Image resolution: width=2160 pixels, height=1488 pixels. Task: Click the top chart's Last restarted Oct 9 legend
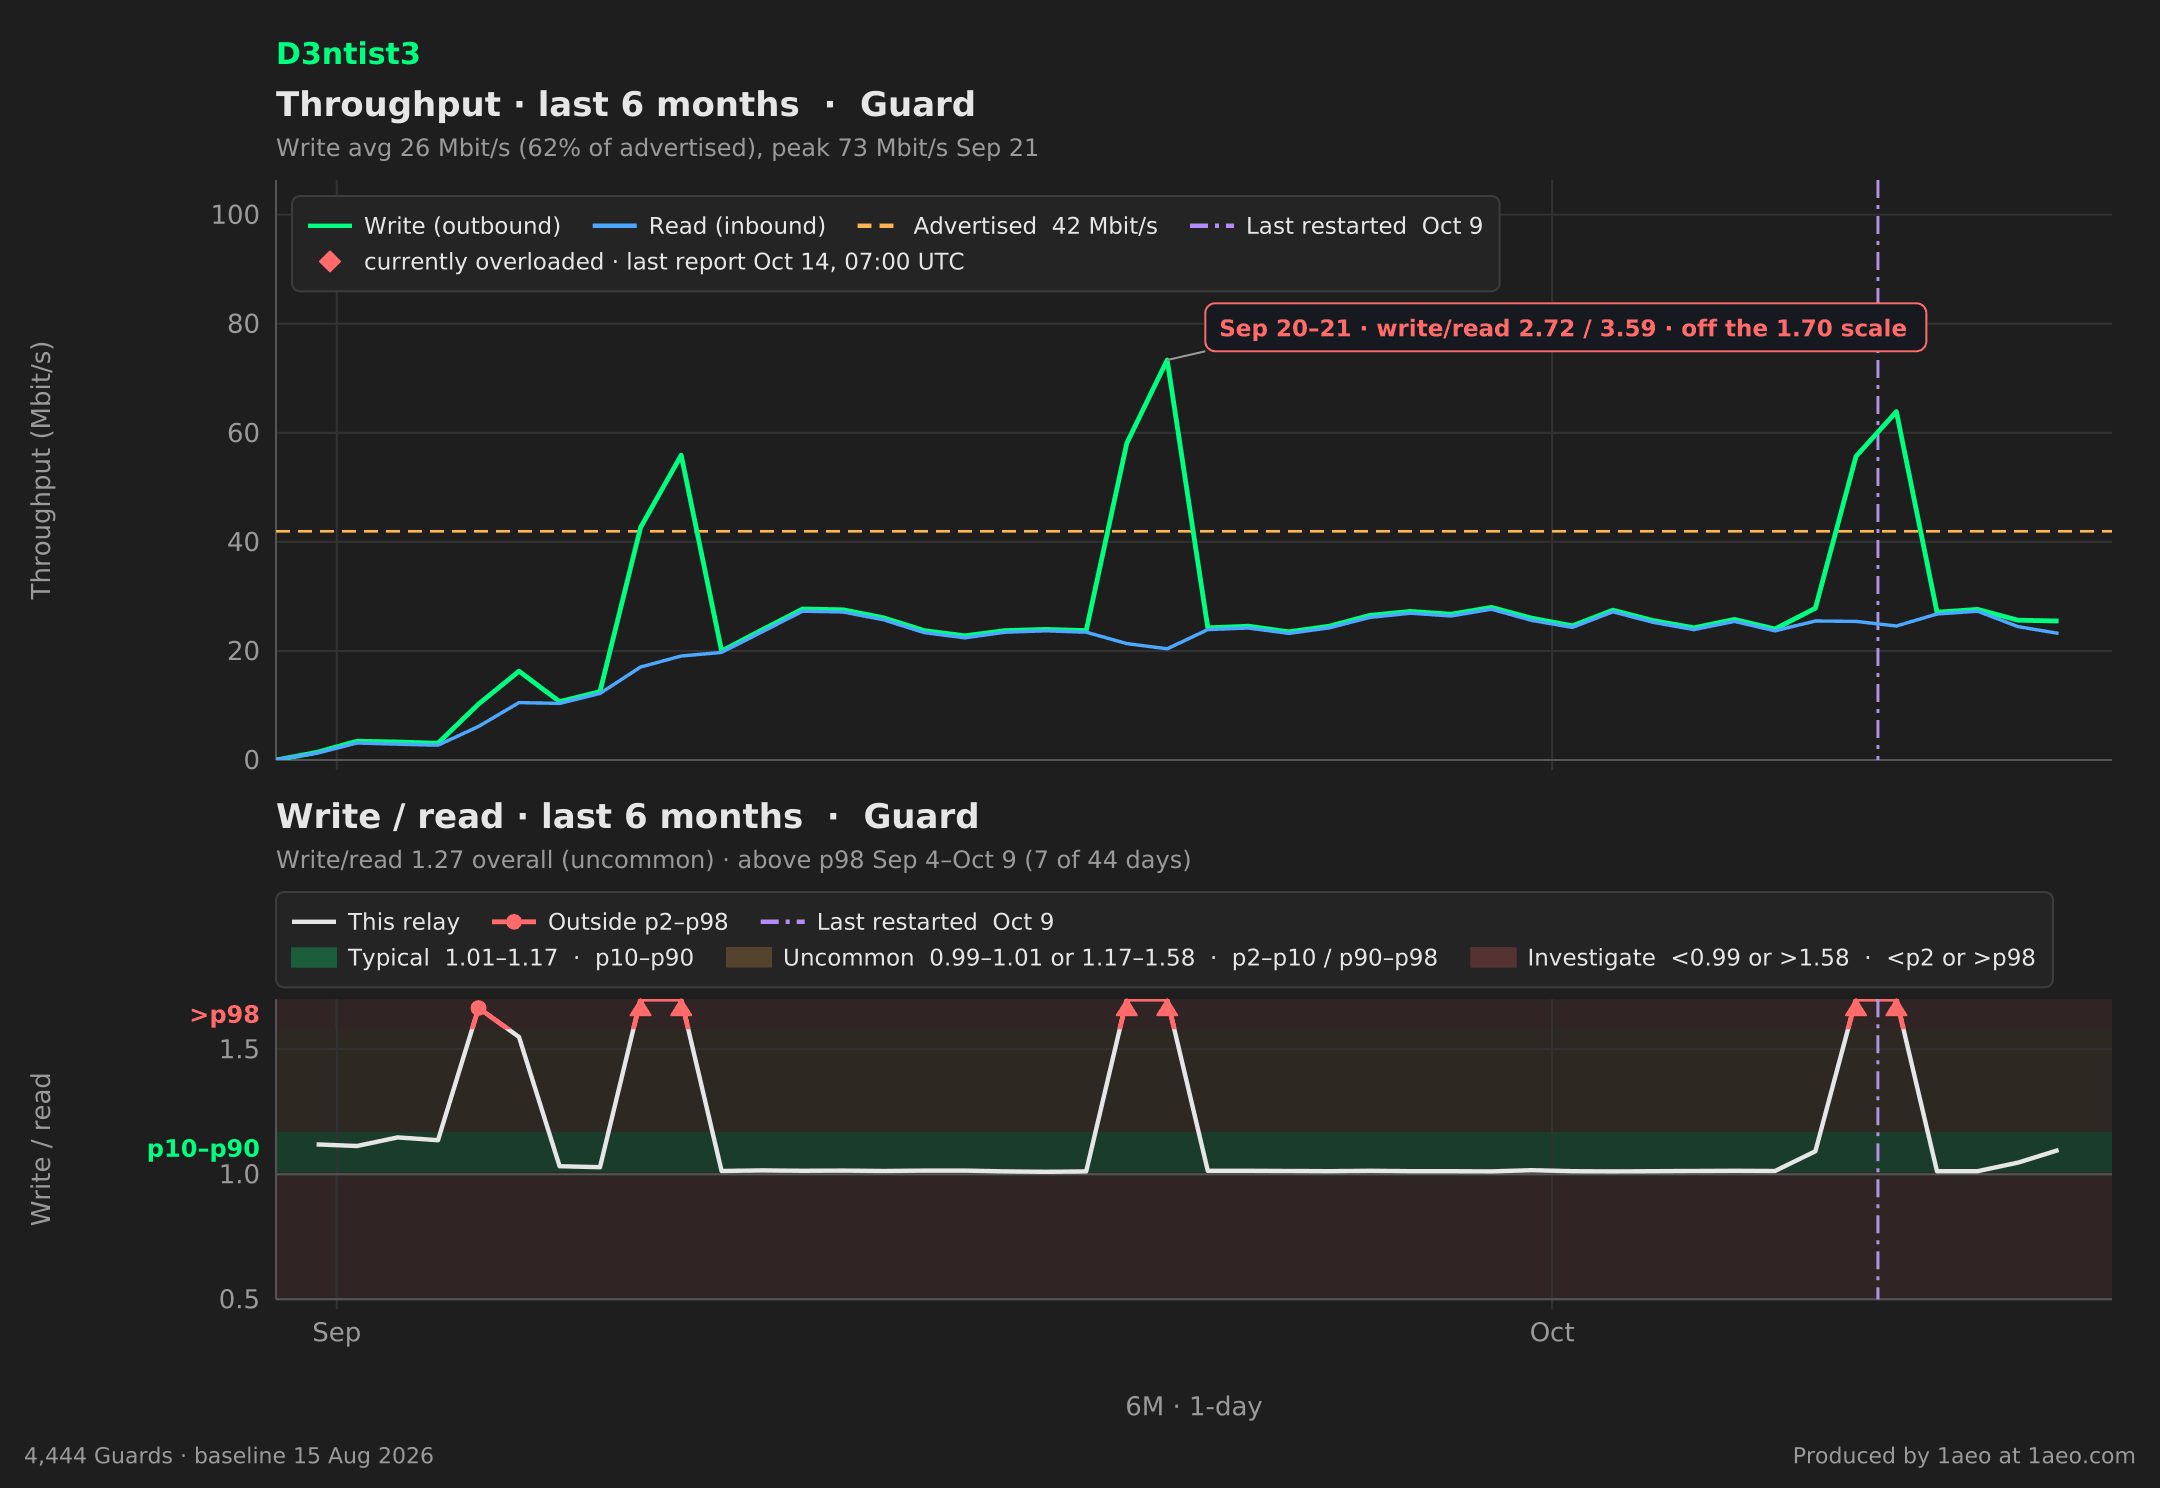click(x=1336, y=226)
